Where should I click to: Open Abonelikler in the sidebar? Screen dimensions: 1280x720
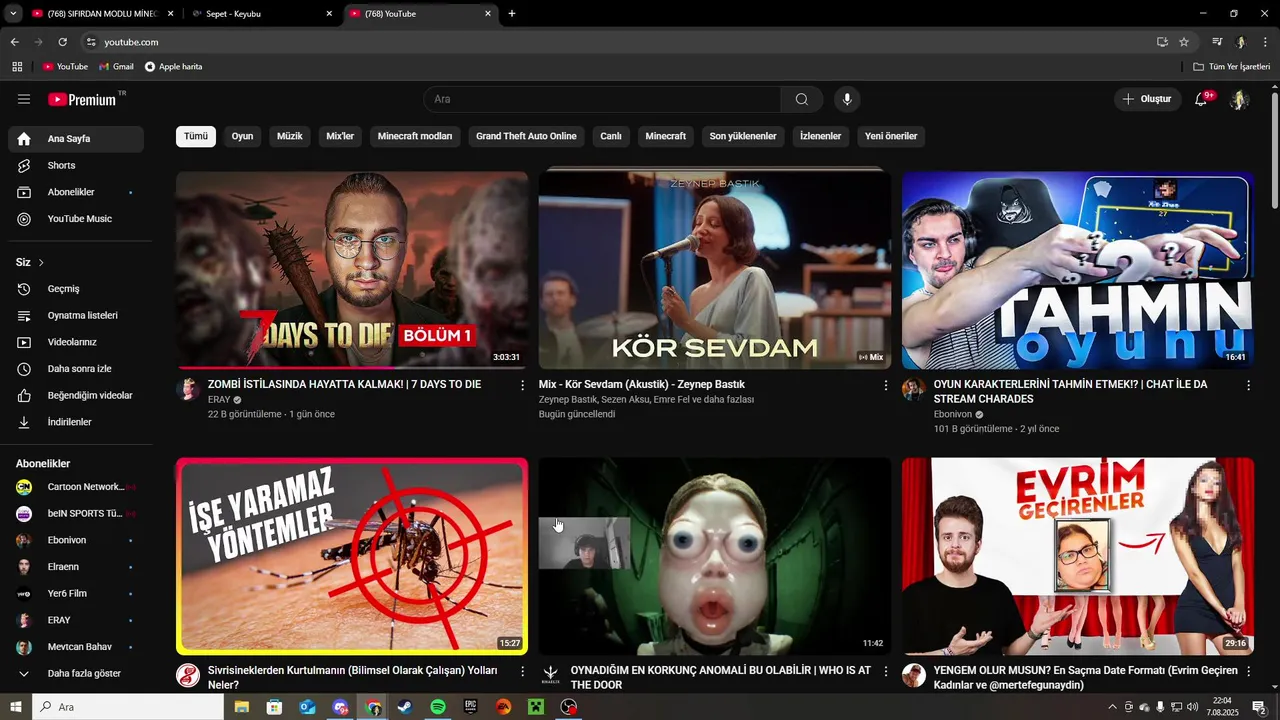[76, 192]
